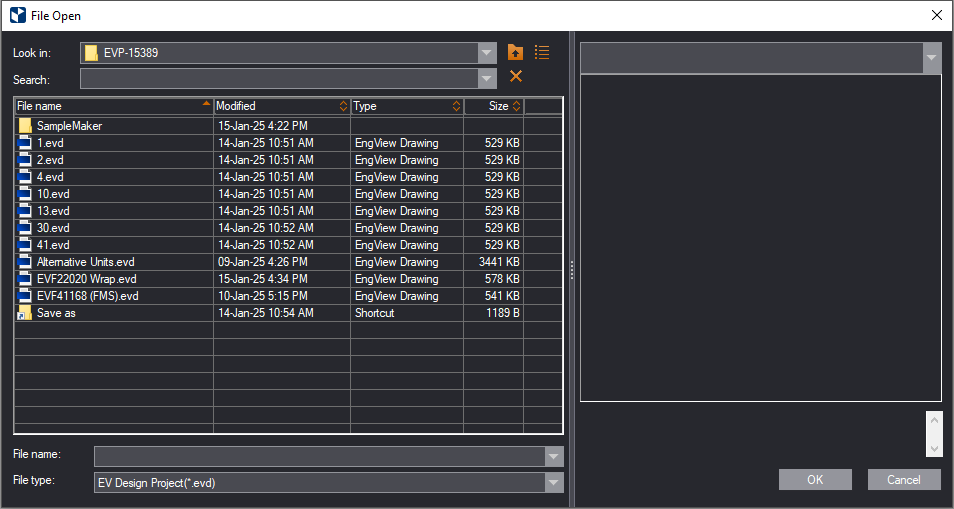
Task: Toggle the list view mode icon
Action: point(542,53)
